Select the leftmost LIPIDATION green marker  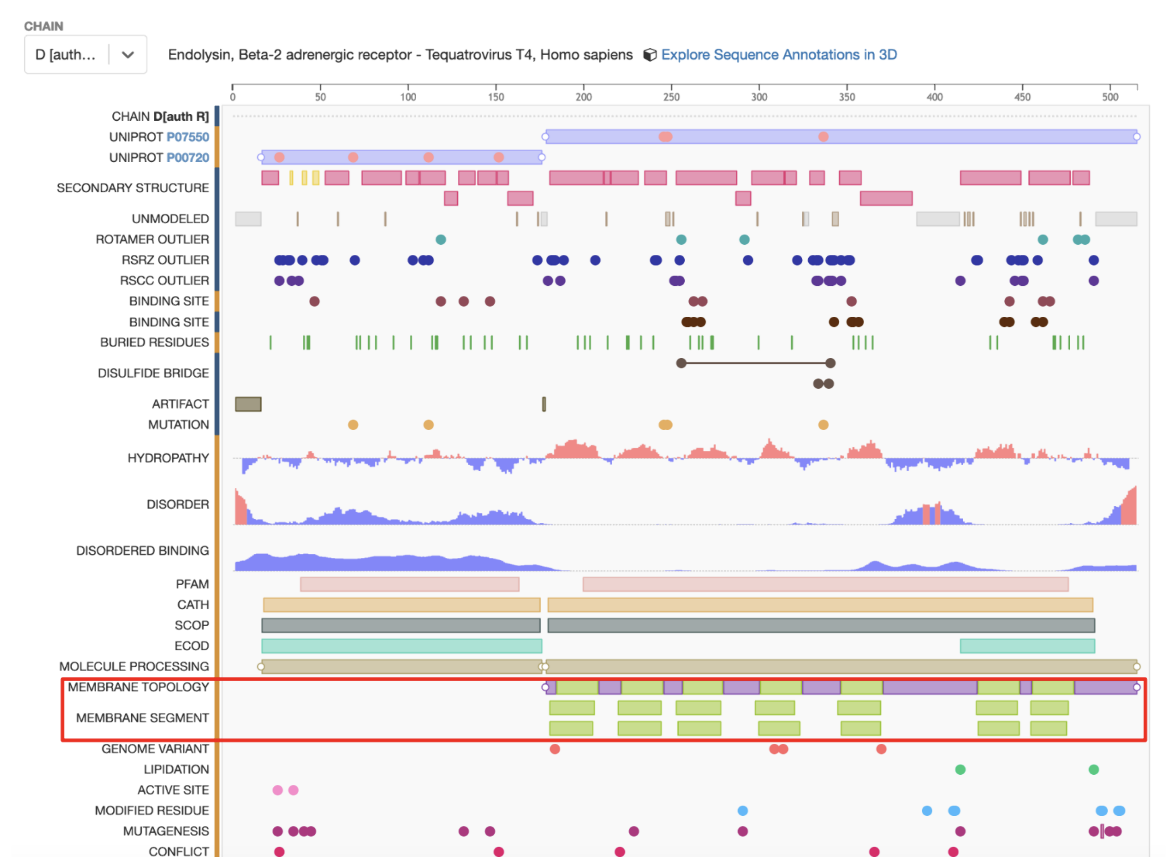tap(960, 770)
